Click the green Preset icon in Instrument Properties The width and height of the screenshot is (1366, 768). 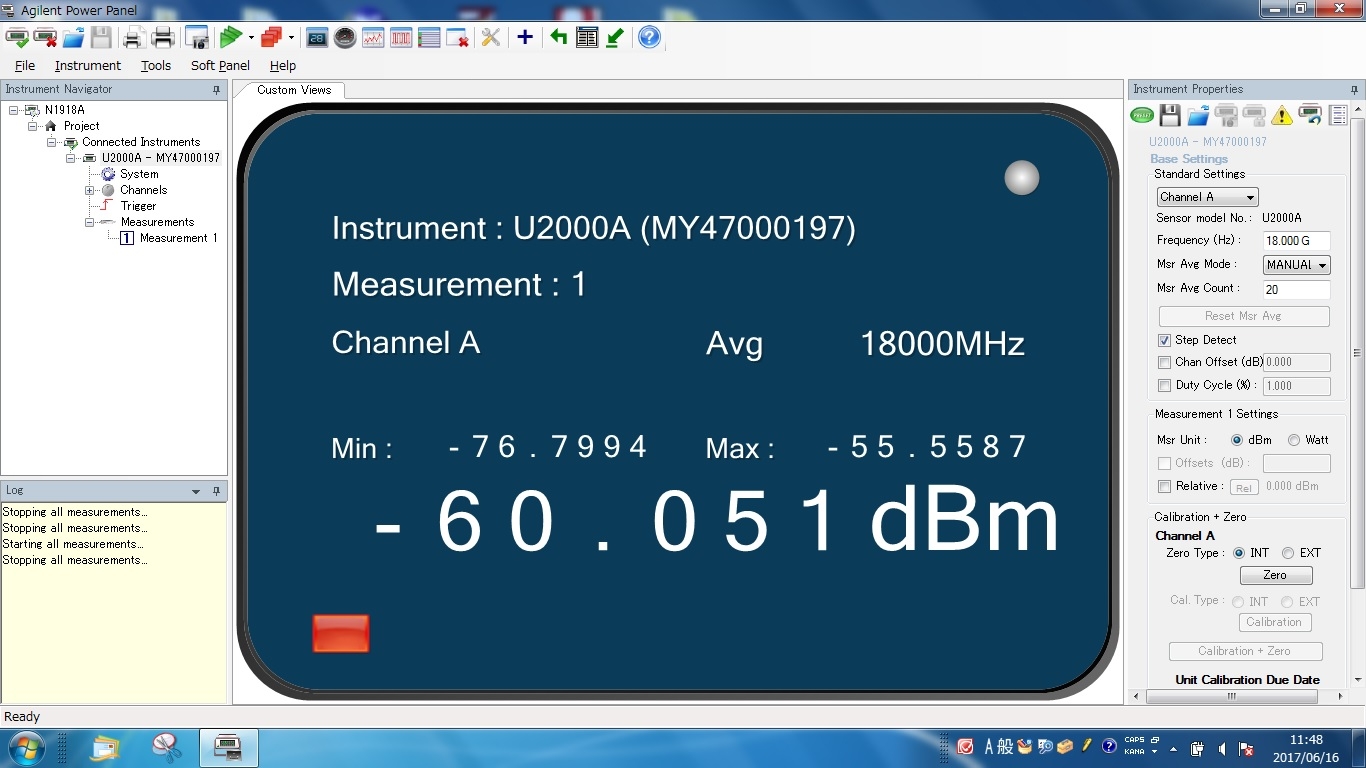pos(1142,116)
